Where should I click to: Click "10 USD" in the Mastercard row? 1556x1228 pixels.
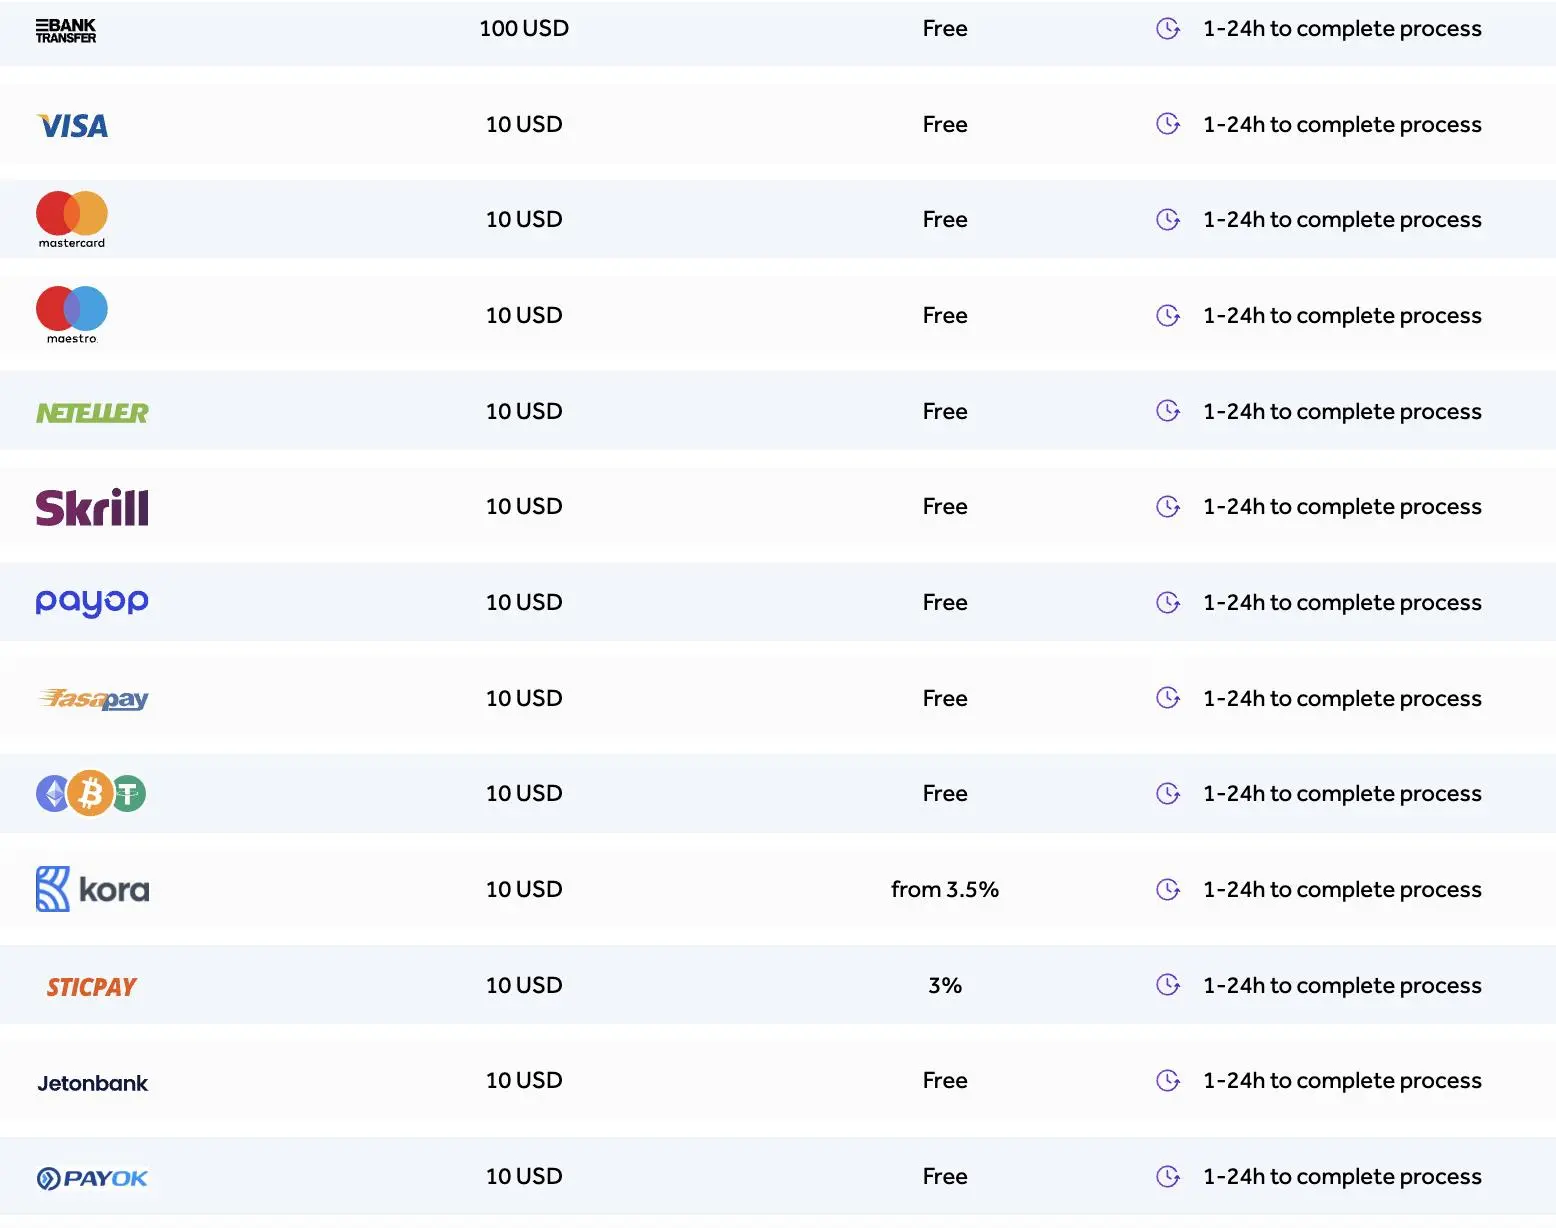(x=524, y=219)
